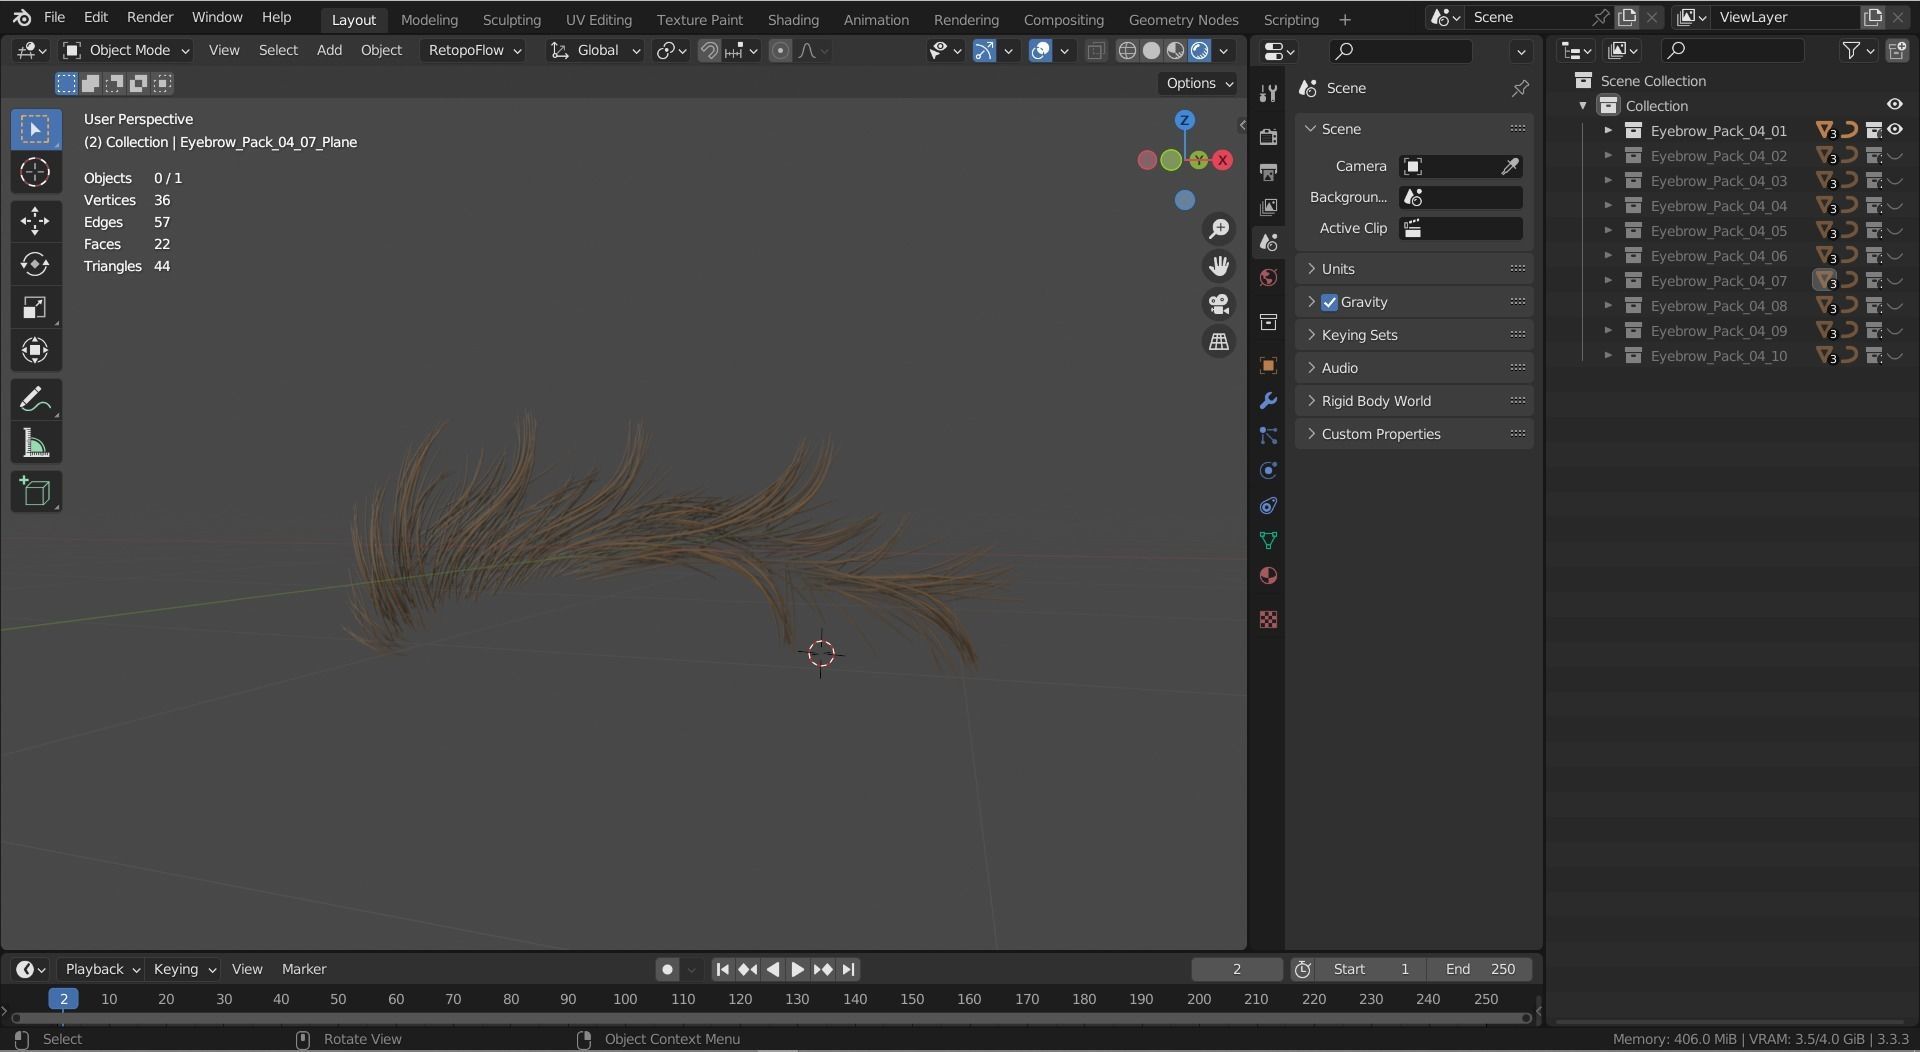Open the Render properties tab
This screenshot has height=1052, width=1920.
[1268, 137]
